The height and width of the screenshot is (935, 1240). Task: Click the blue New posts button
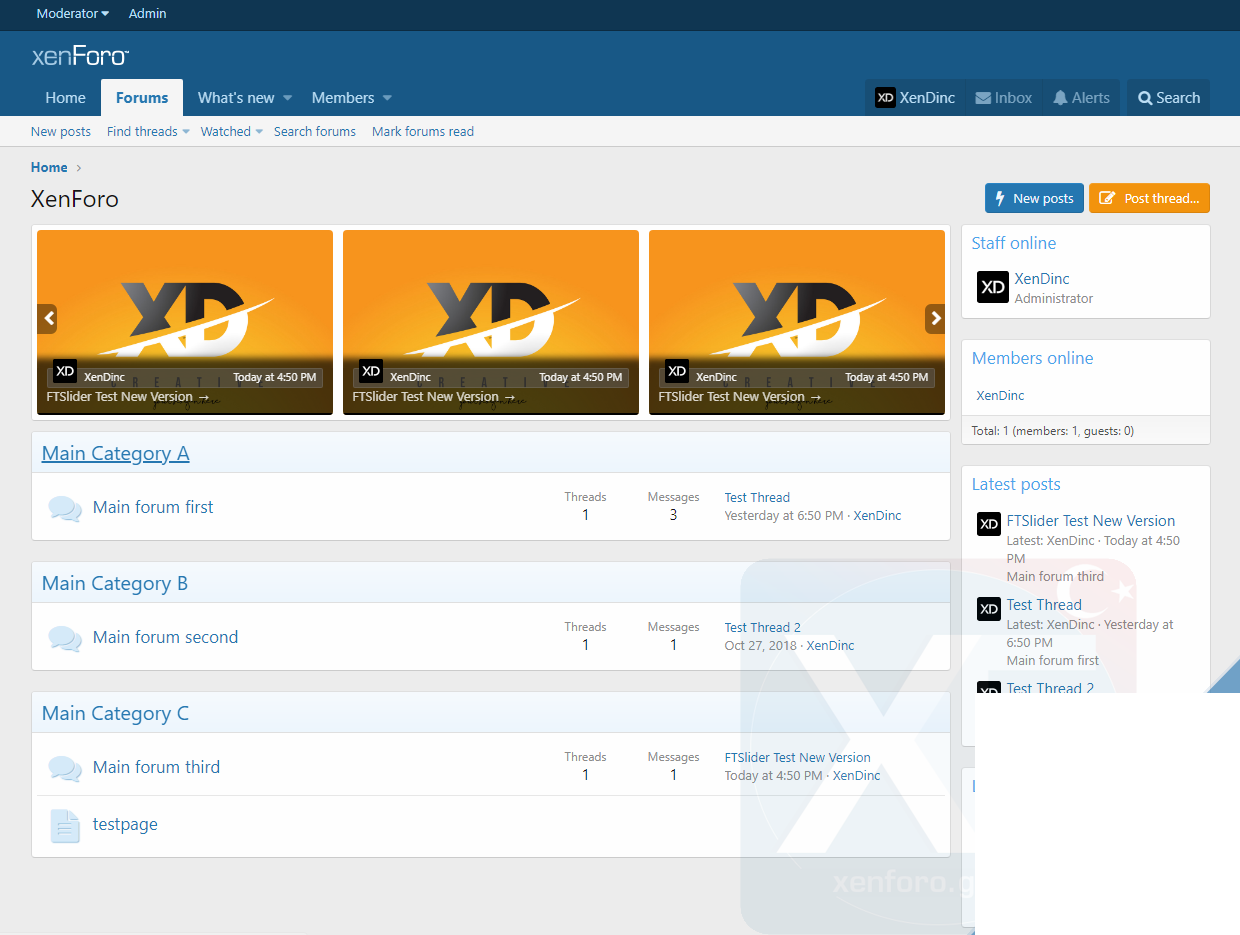coord(1034,198)
